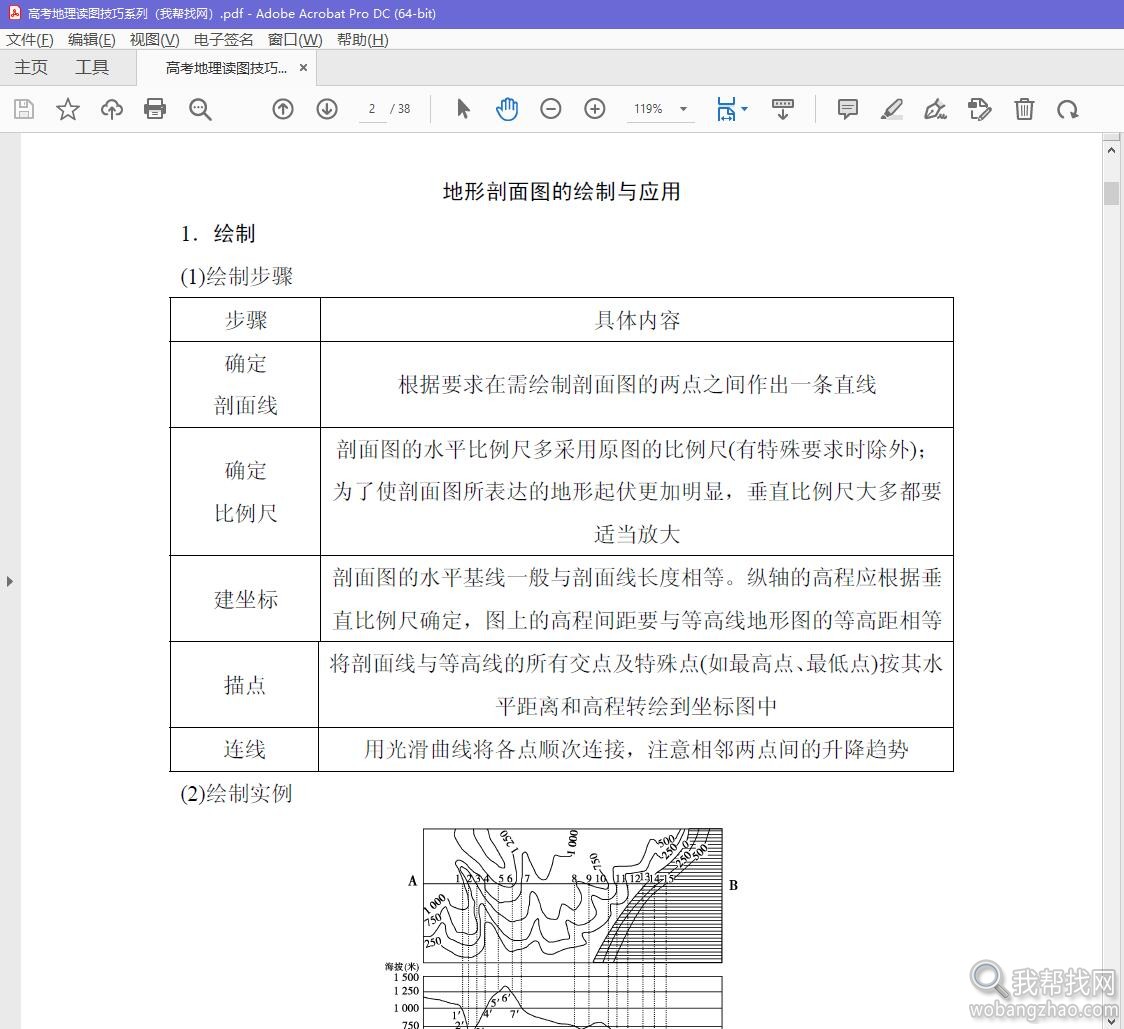1124x1029 pixels.
Task: Open the 文件(F) menu
Action: point(29,39)
